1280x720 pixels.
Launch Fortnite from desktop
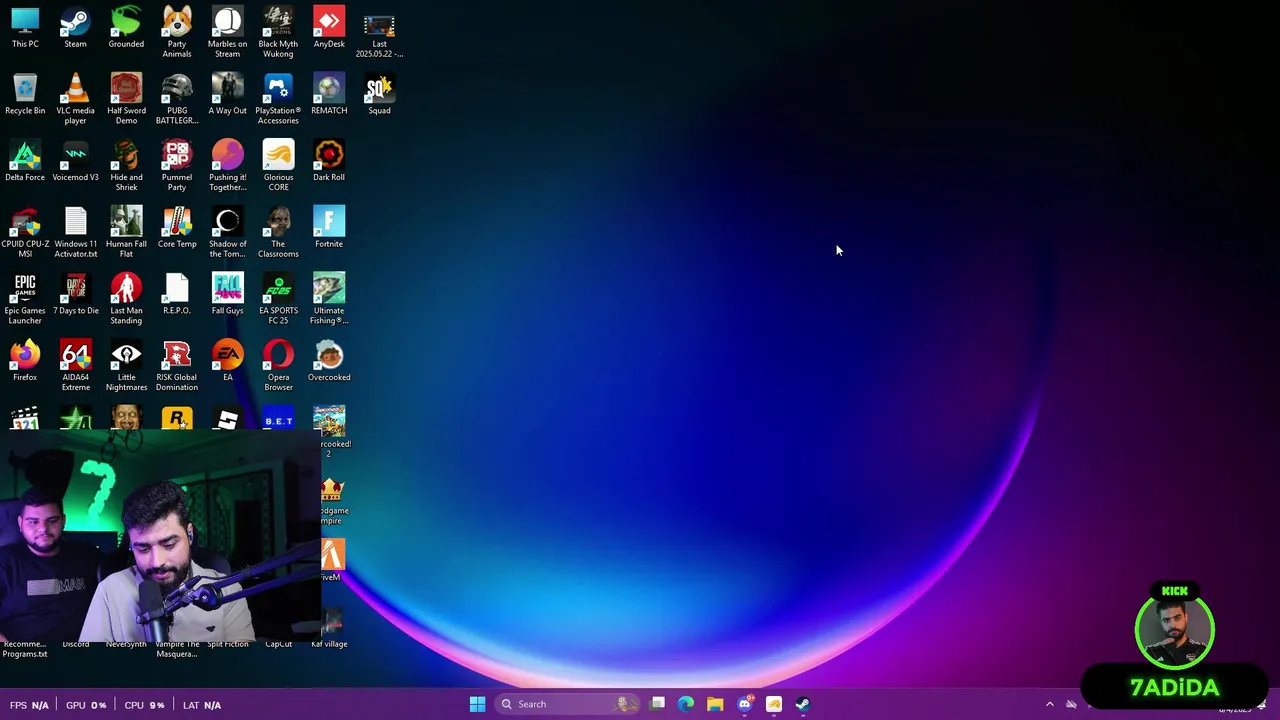click(329, 228)
